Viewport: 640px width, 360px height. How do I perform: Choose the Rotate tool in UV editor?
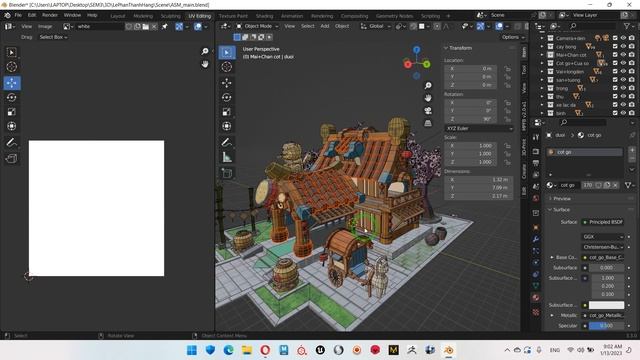click(11, 98)
